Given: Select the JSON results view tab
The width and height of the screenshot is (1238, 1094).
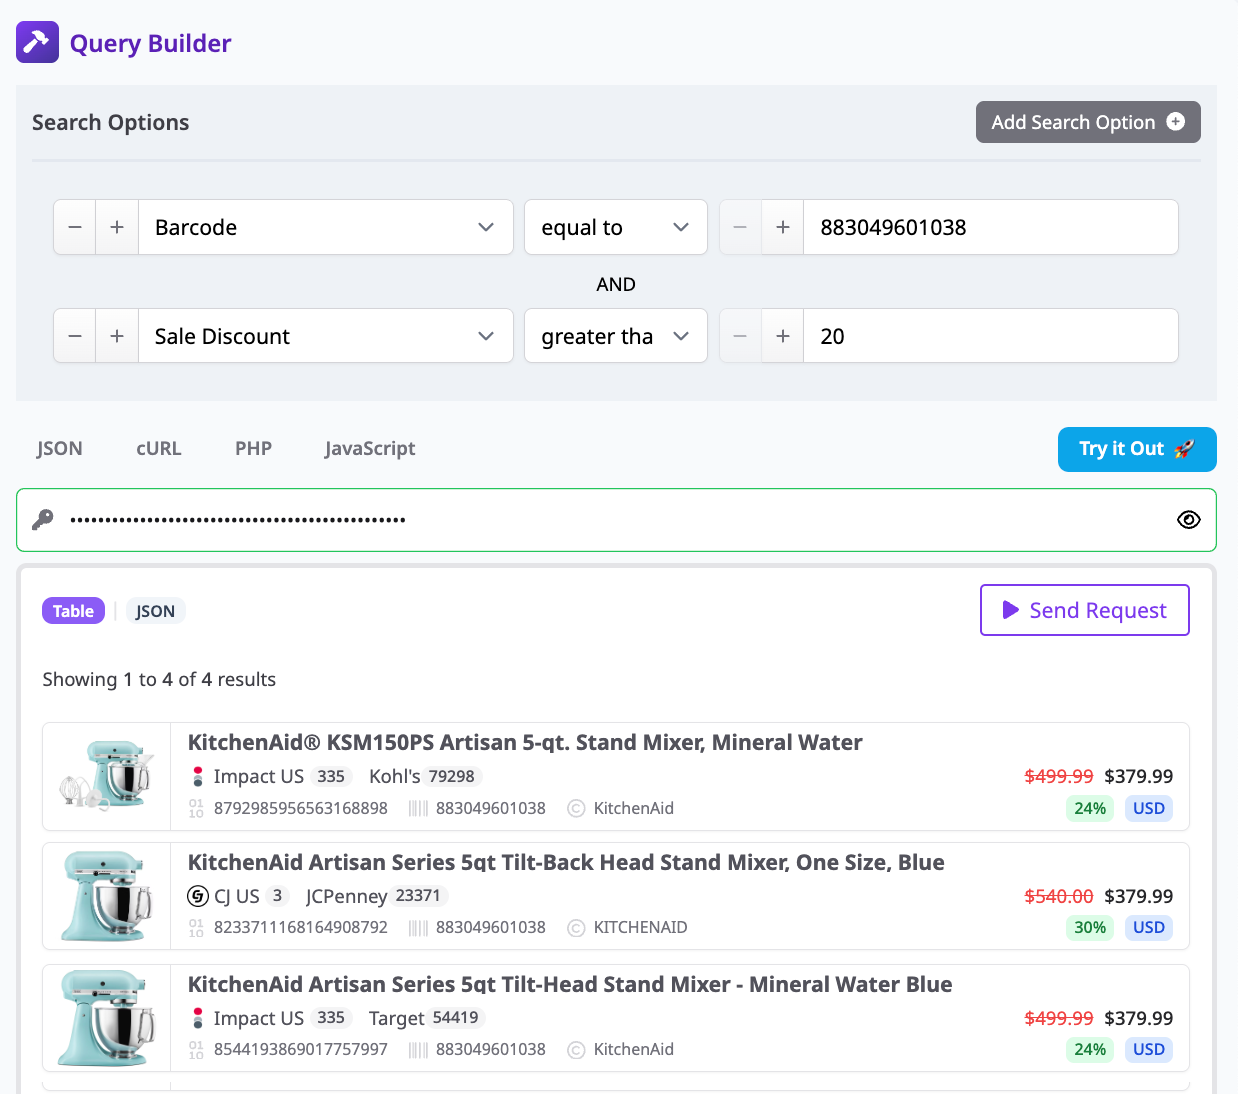Looking at the screenshot, I should (155, 611).
